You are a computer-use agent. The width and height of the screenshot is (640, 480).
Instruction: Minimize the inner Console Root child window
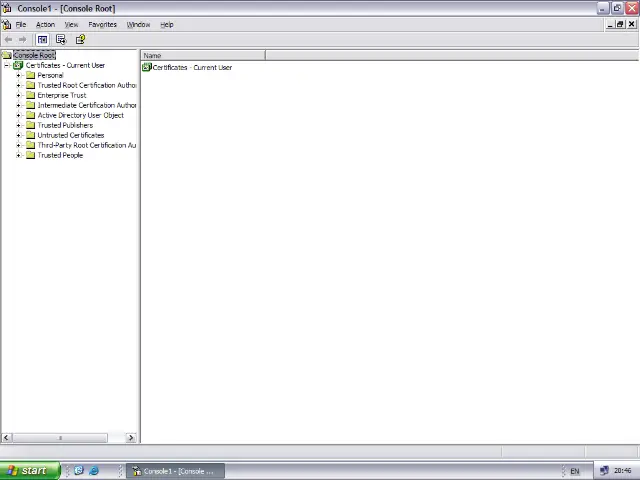point(610,24)
